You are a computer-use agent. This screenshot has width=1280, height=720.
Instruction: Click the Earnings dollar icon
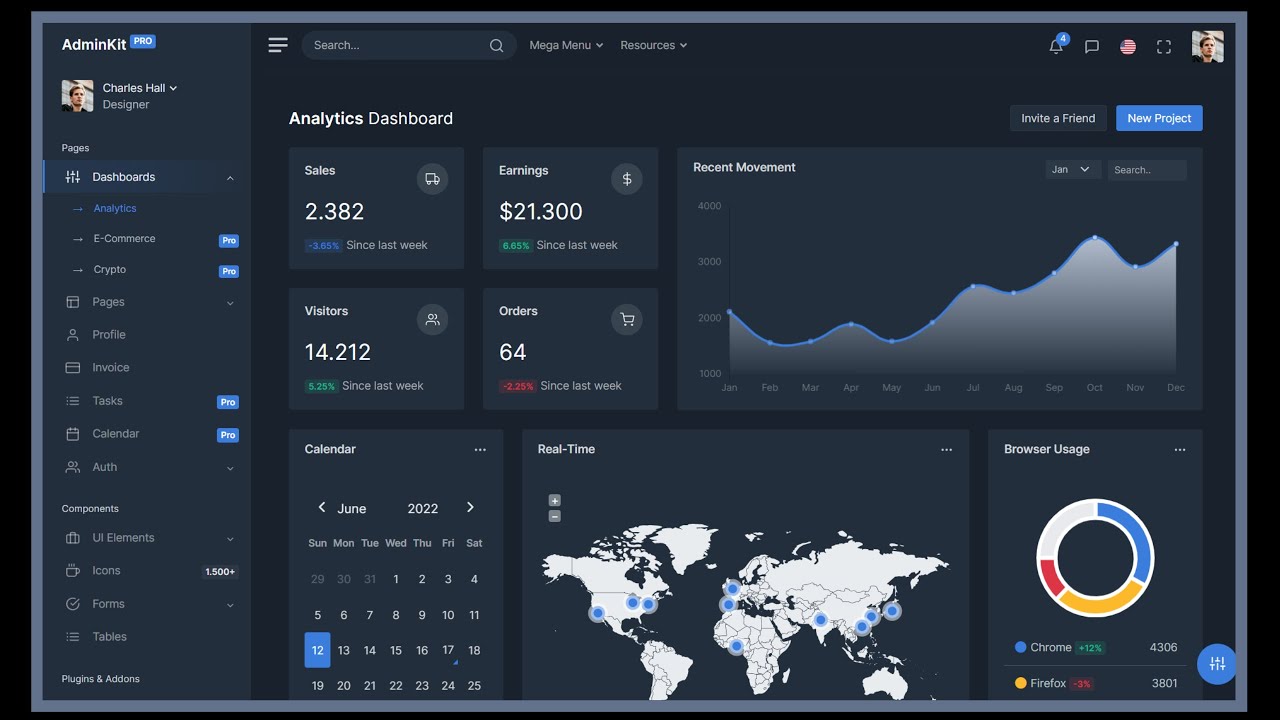click(627, 179)
